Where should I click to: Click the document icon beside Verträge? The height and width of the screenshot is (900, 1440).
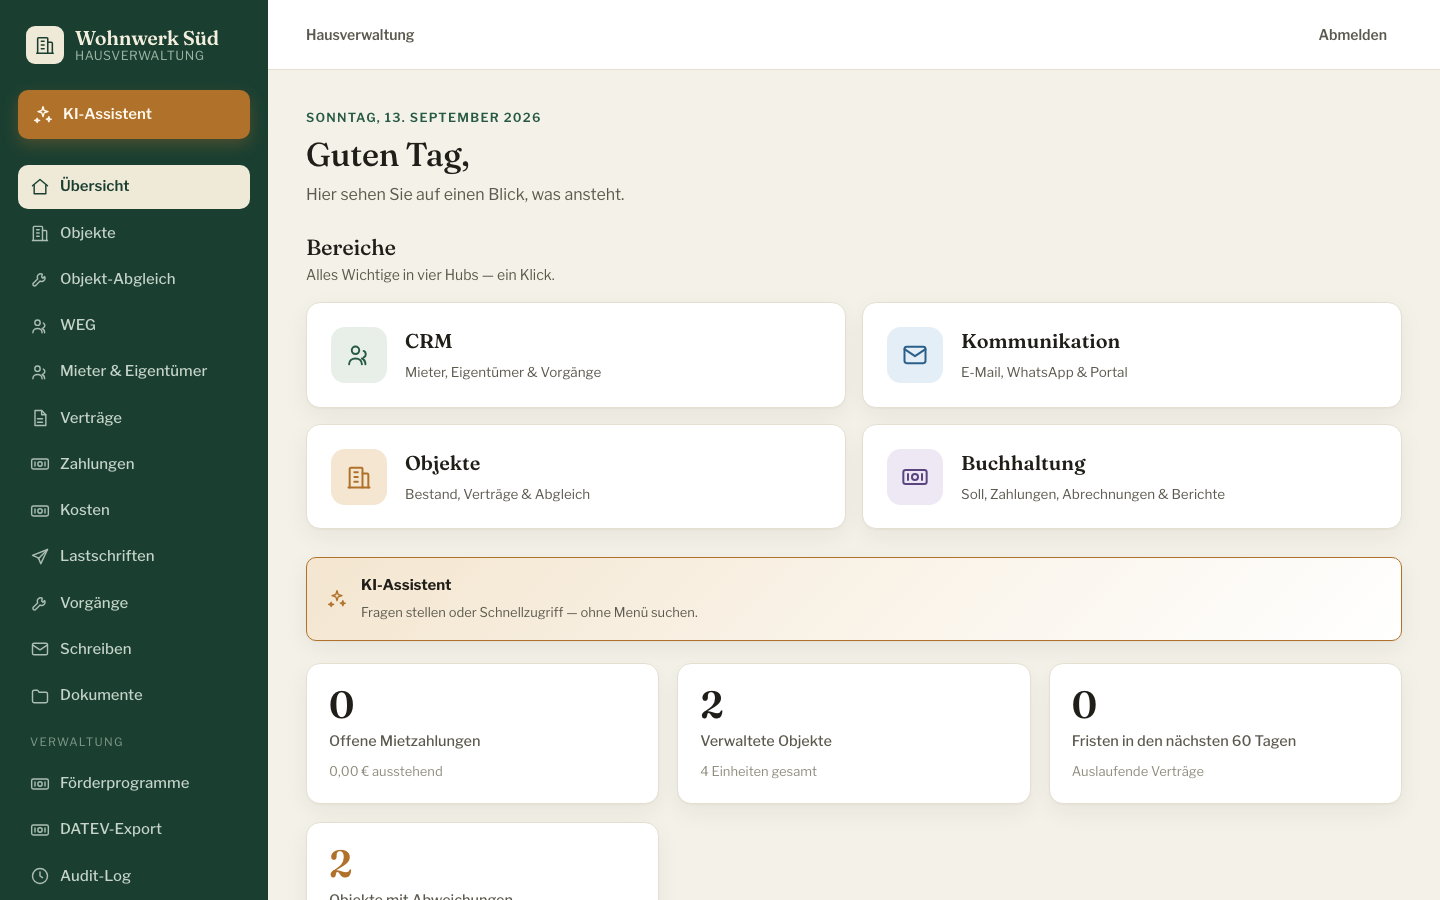(x=40, y=418)
